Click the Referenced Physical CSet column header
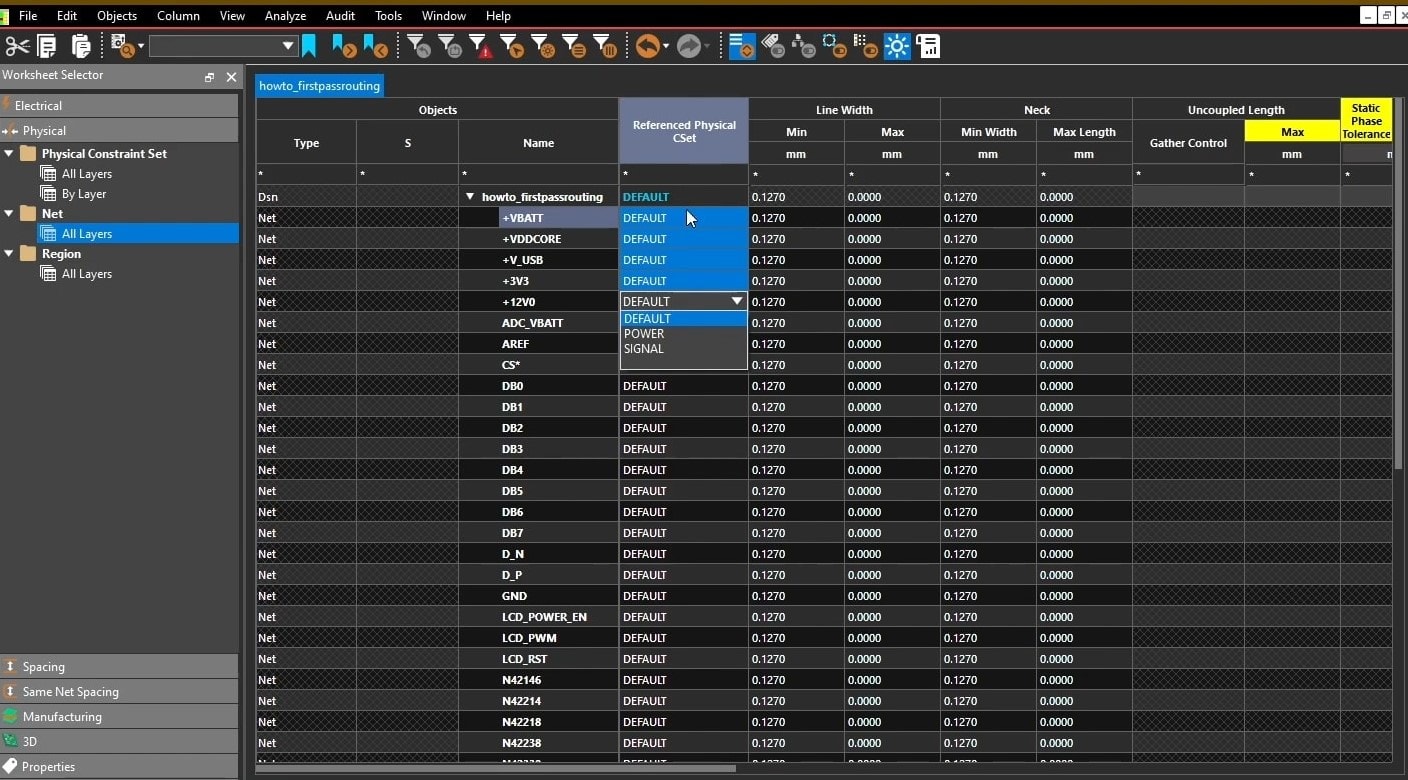1408x780 pixels. click(x=684, y=131)
